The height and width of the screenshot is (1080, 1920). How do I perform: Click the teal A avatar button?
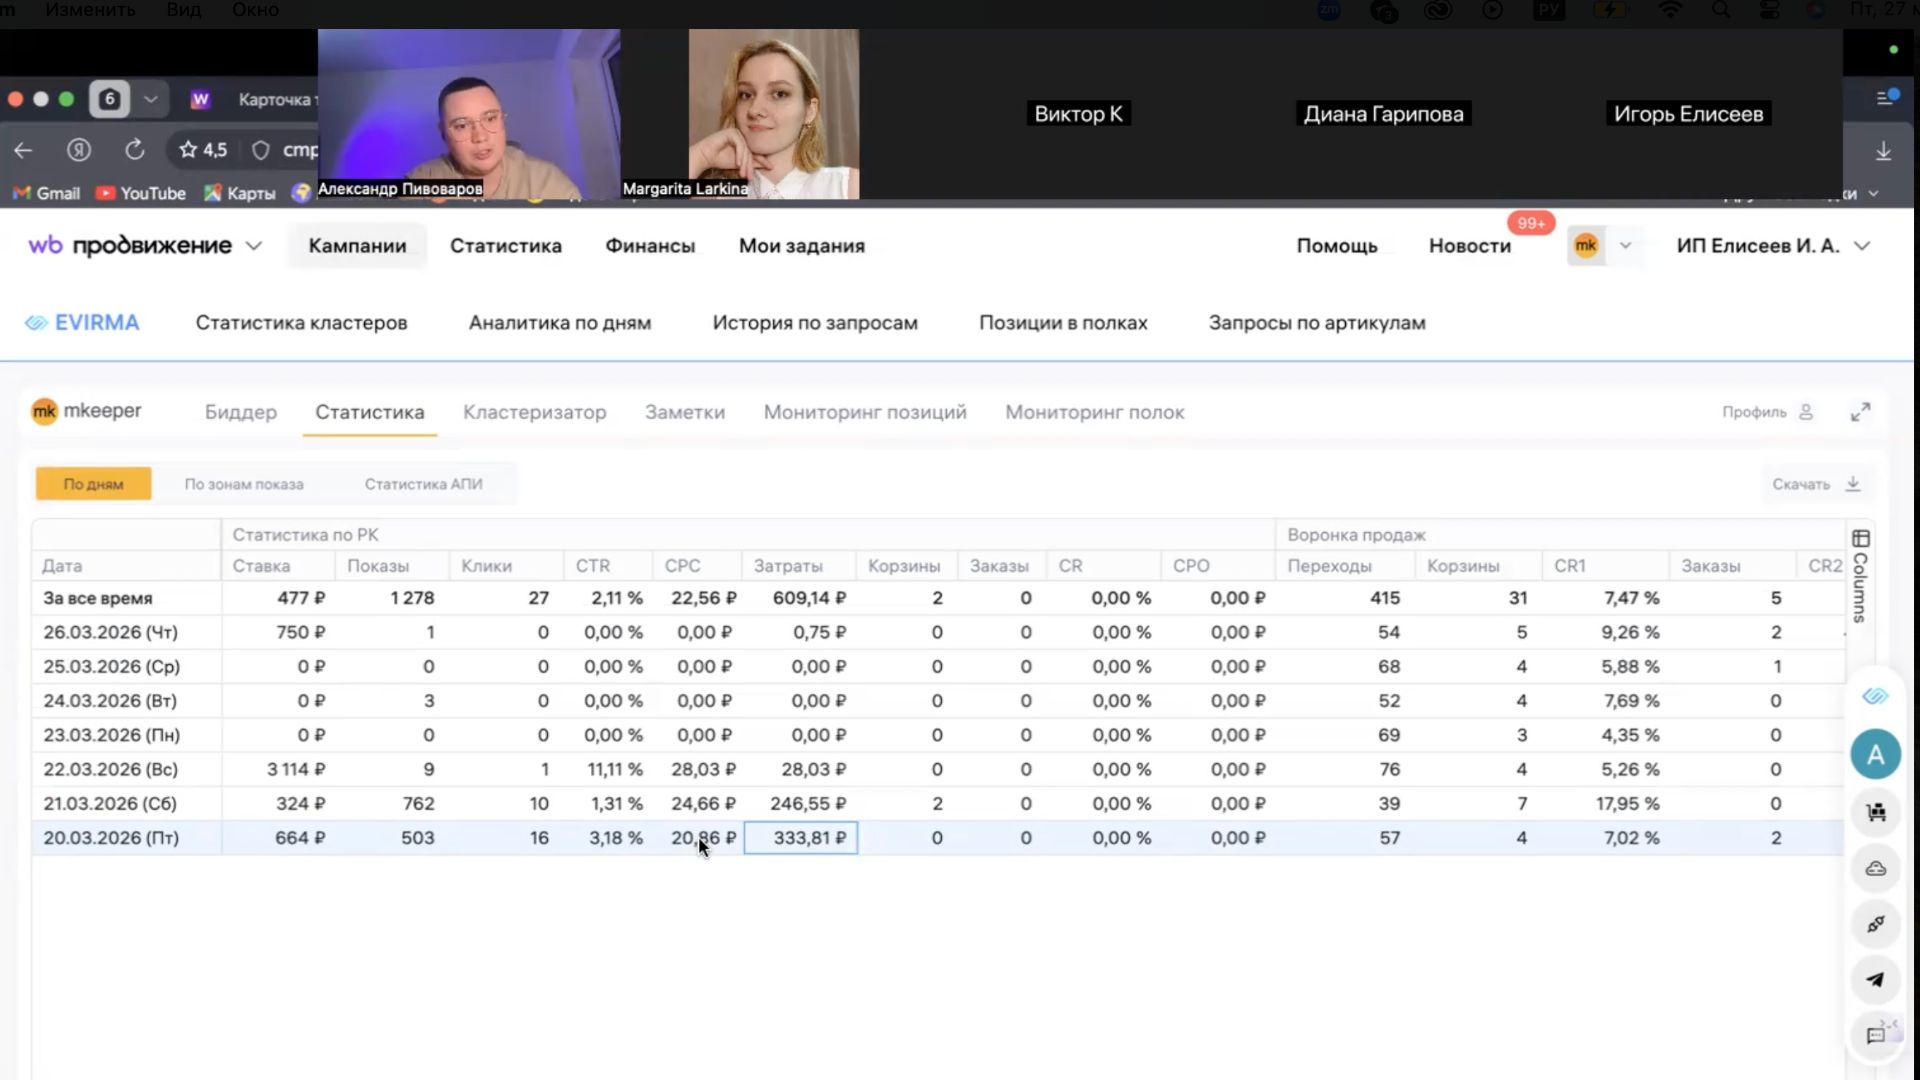[1875, 755]
